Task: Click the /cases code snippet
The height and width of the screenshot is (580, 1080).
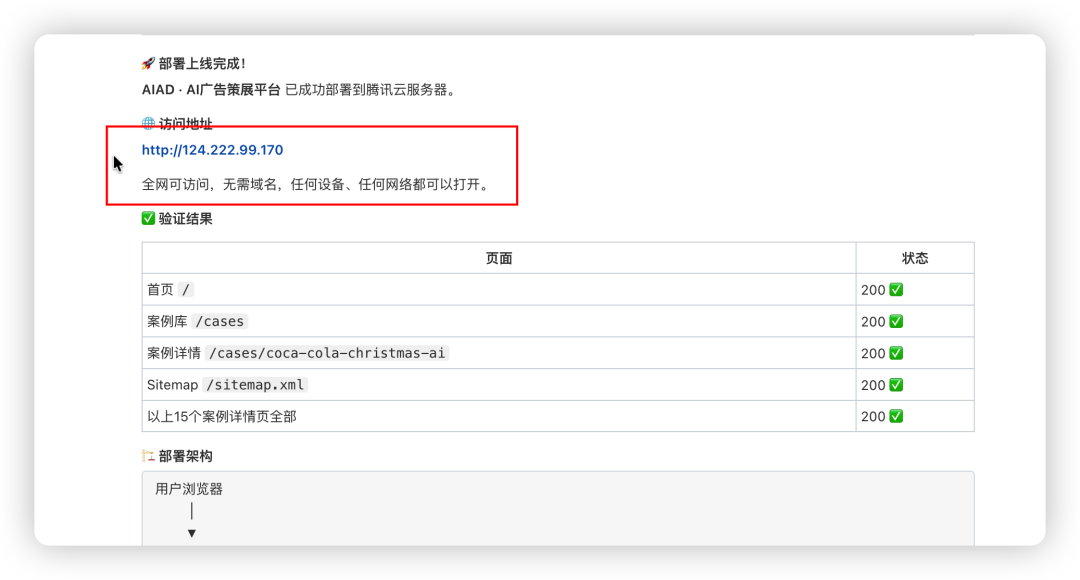Action: coord(220,322)
